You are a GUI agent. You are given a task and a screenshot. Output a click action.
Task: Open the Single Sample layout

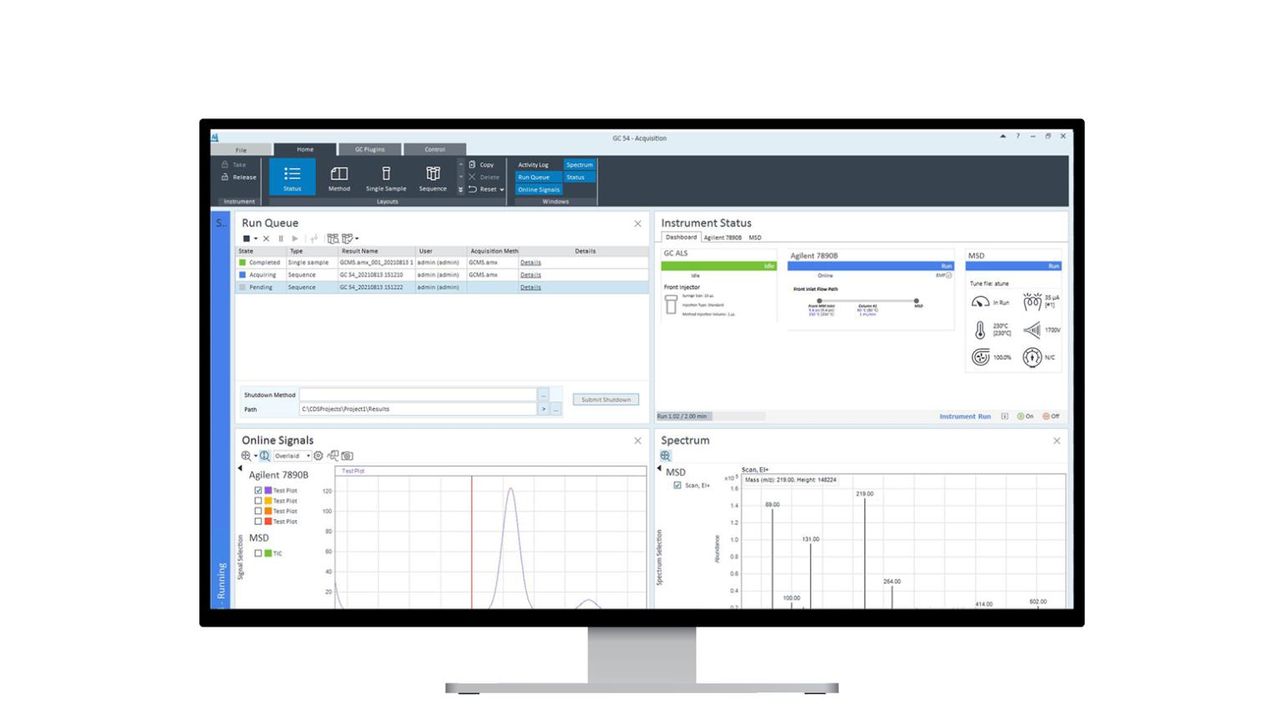click(x=386, y=178)
